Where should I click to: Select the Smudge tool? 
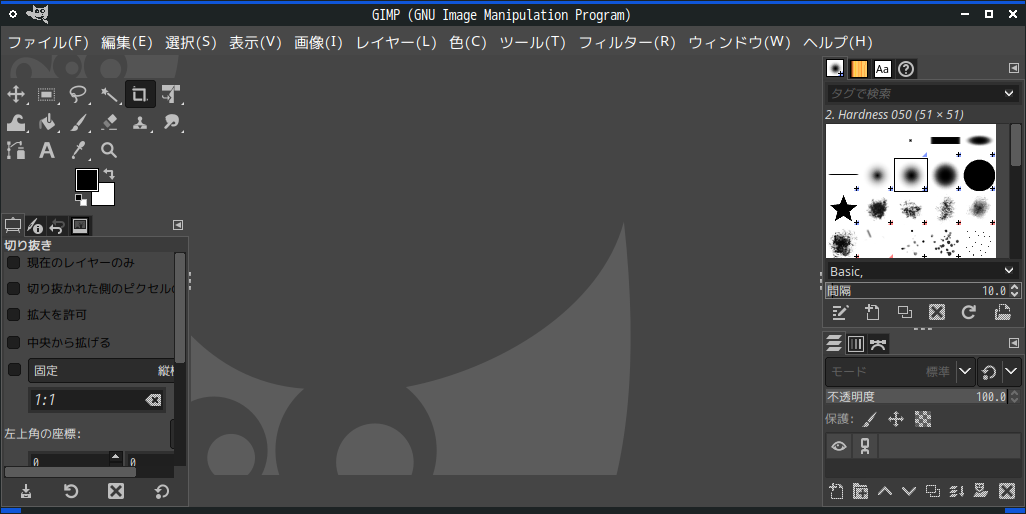tap(171, 122)
